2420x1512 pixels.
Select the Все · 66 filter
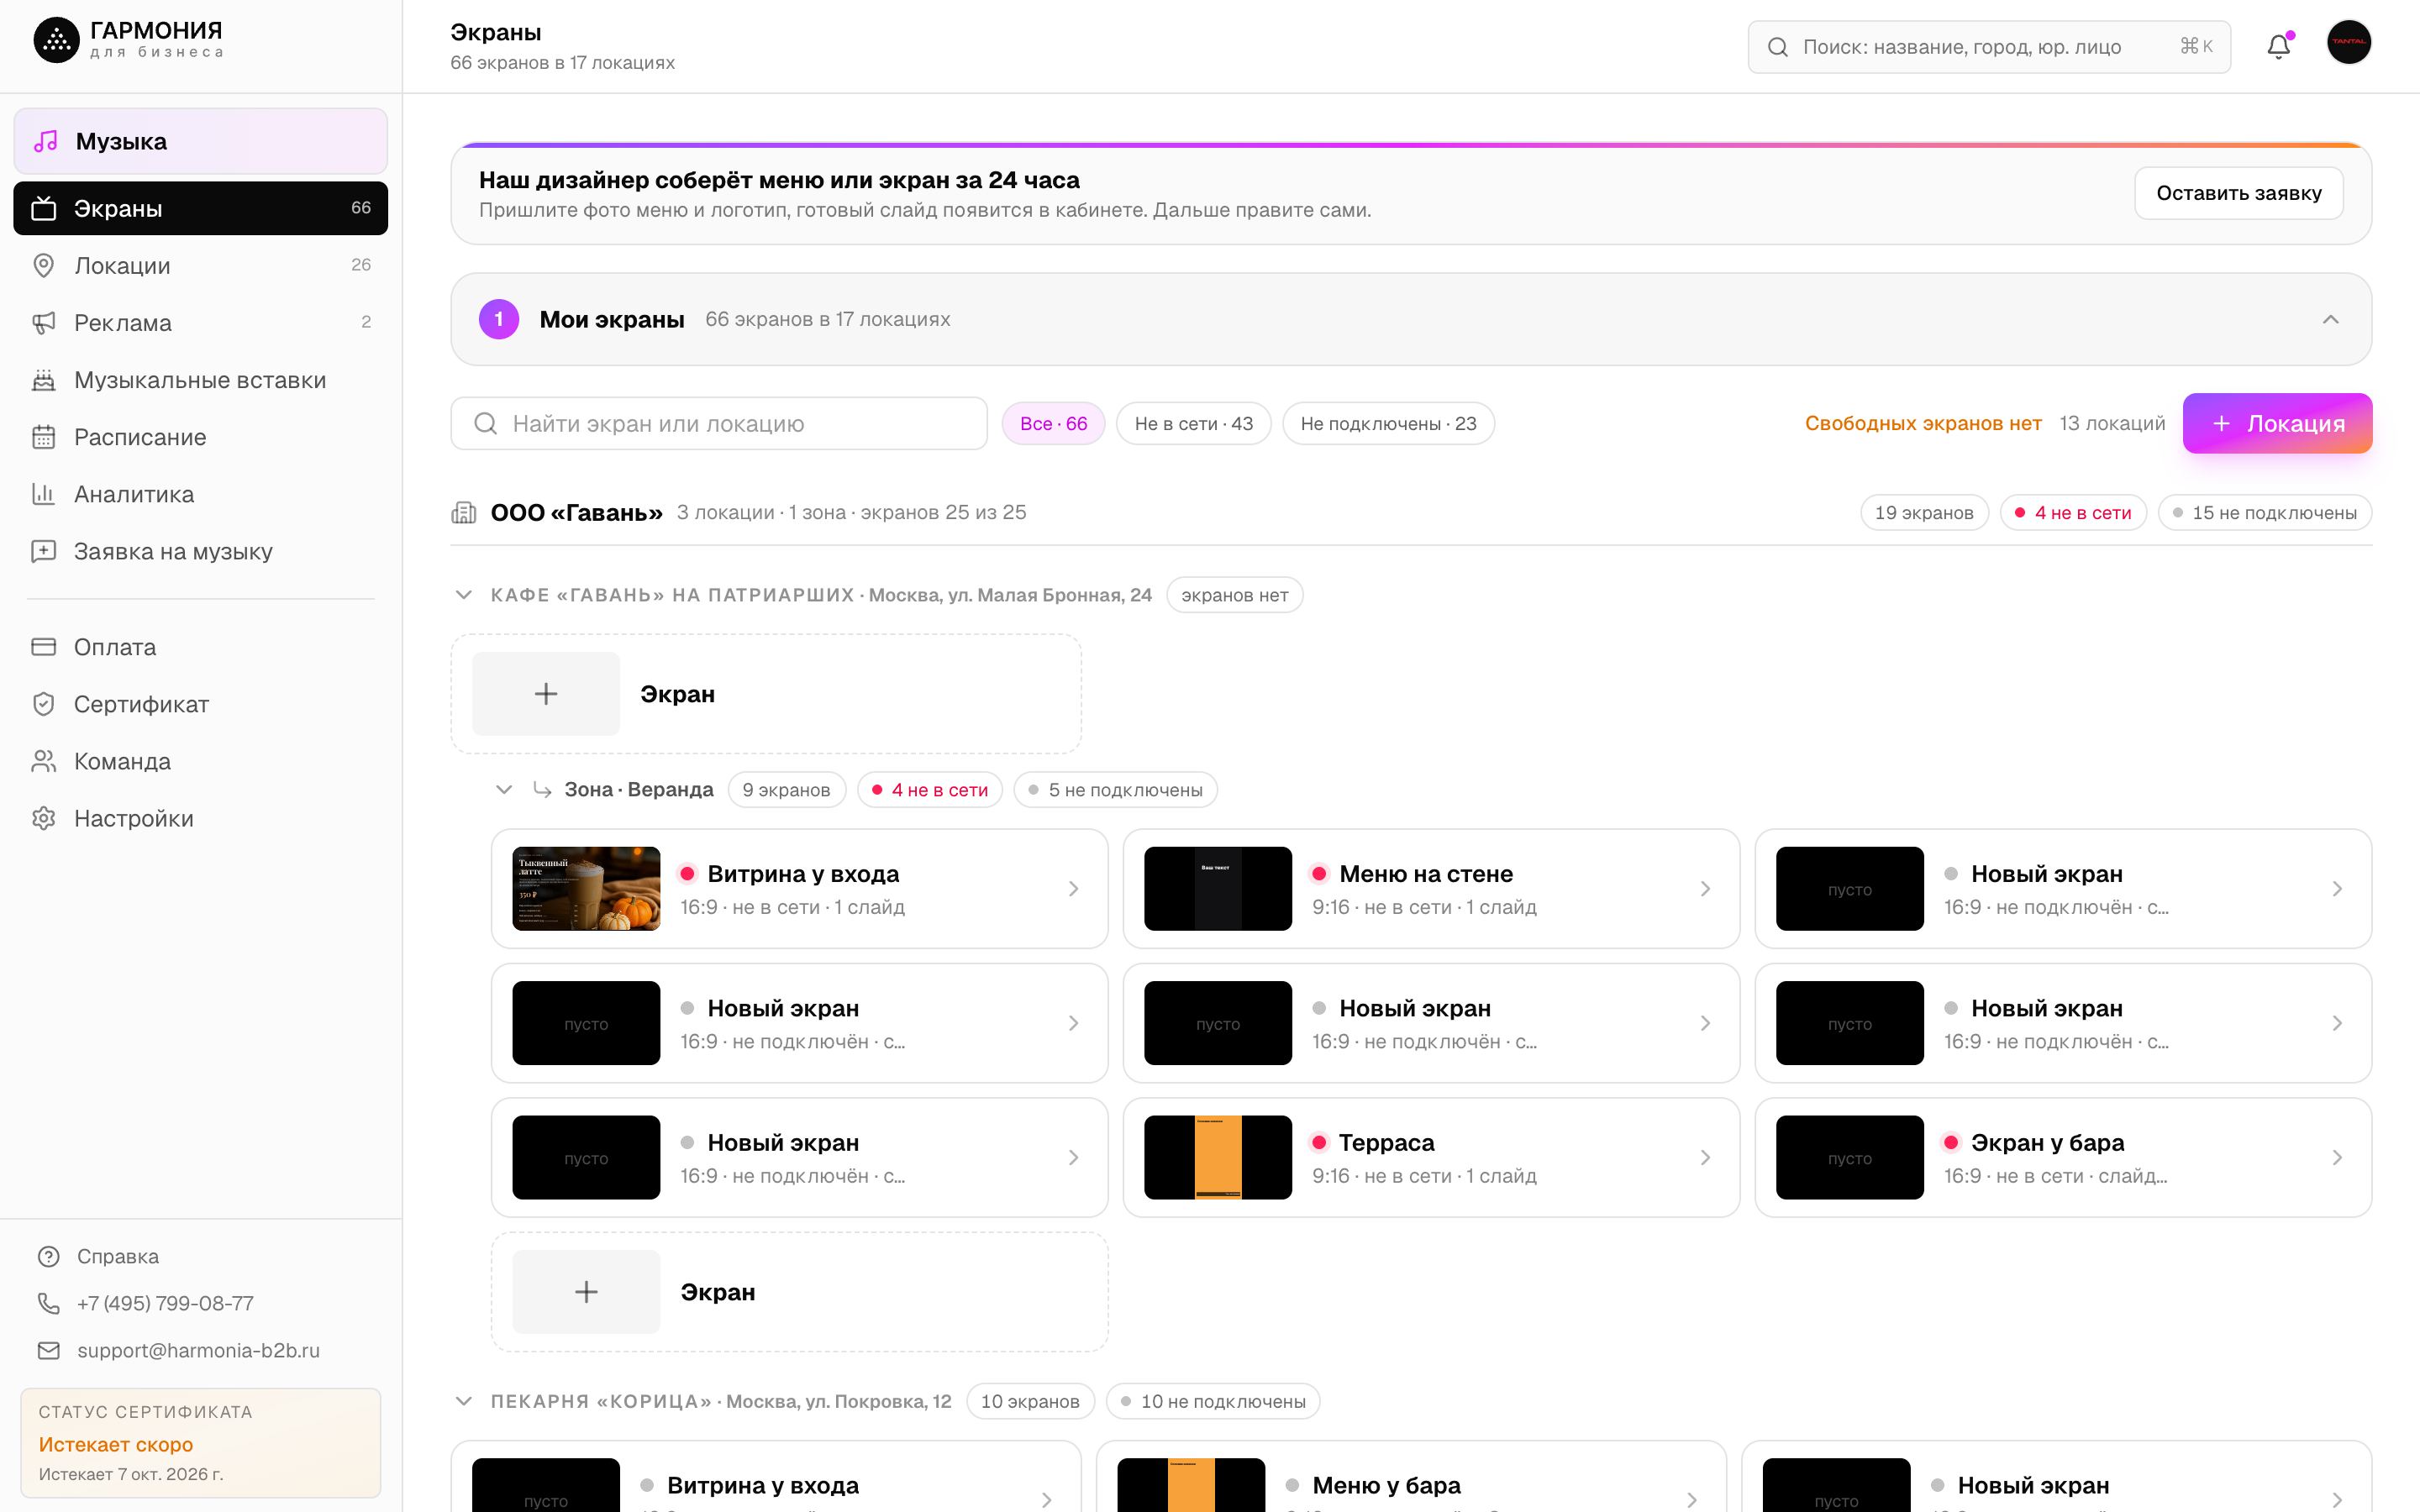click(x=1053, y=423)
